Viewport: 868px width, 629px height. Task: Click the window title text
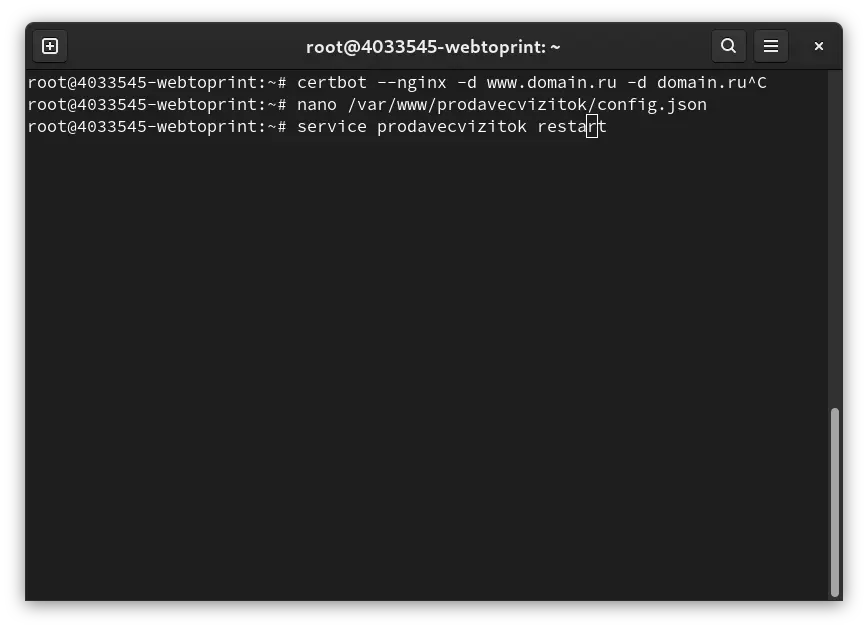(x=433, y=47)
